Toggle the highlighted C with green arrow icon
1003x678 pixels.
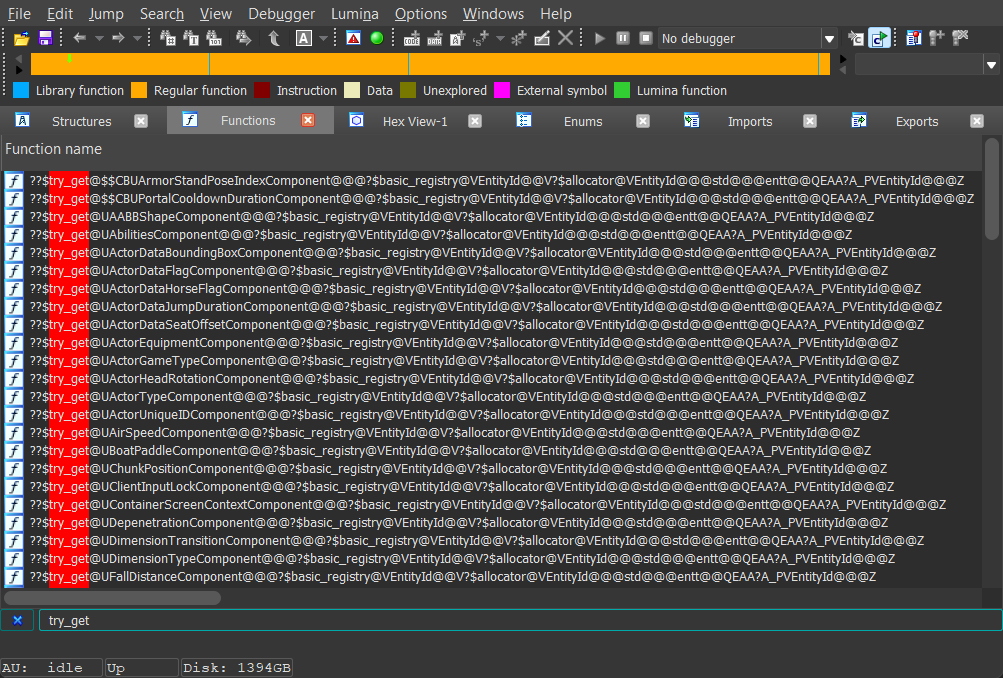880,38
